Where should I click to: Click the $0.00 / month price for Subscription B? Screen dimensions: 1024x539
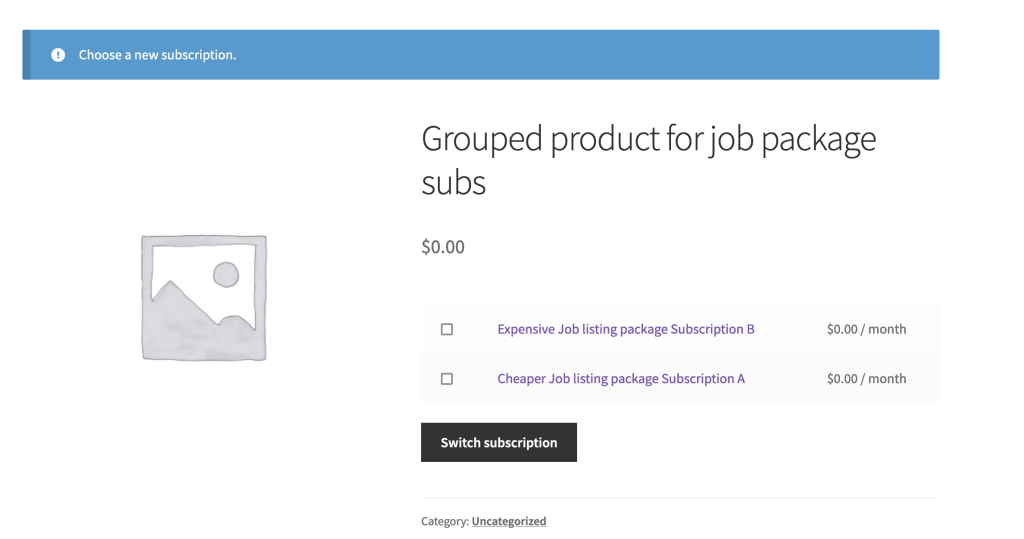point(866,329)
